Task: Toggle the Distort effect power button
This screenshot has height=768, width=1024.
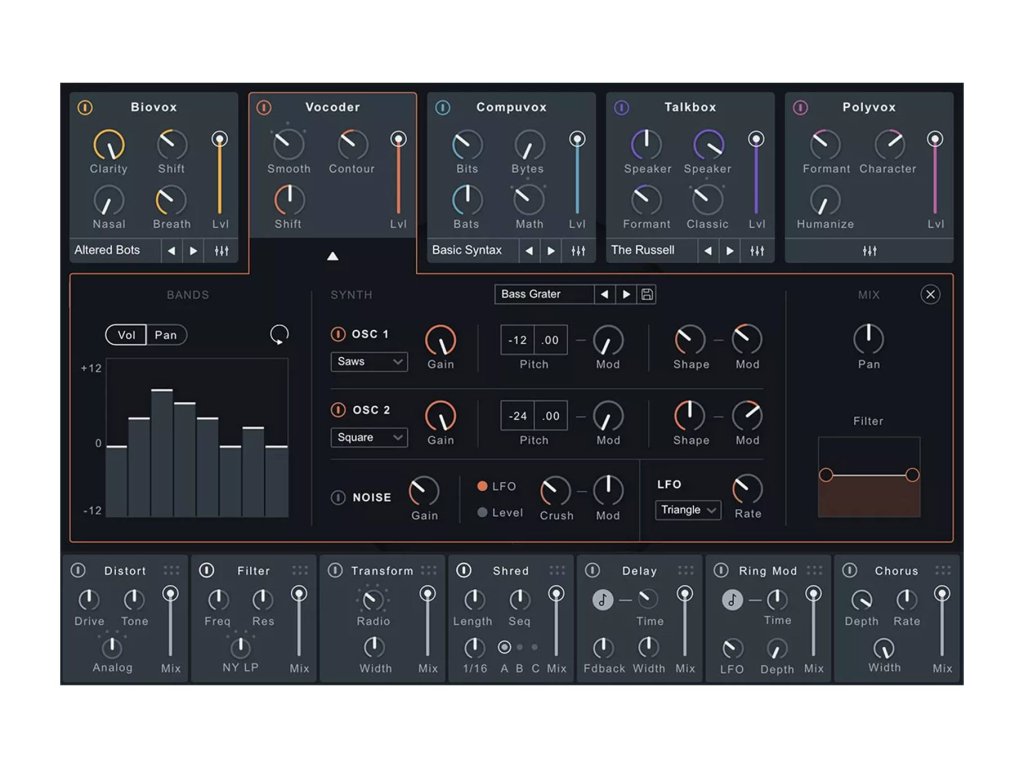Action: tap(78, 570)
